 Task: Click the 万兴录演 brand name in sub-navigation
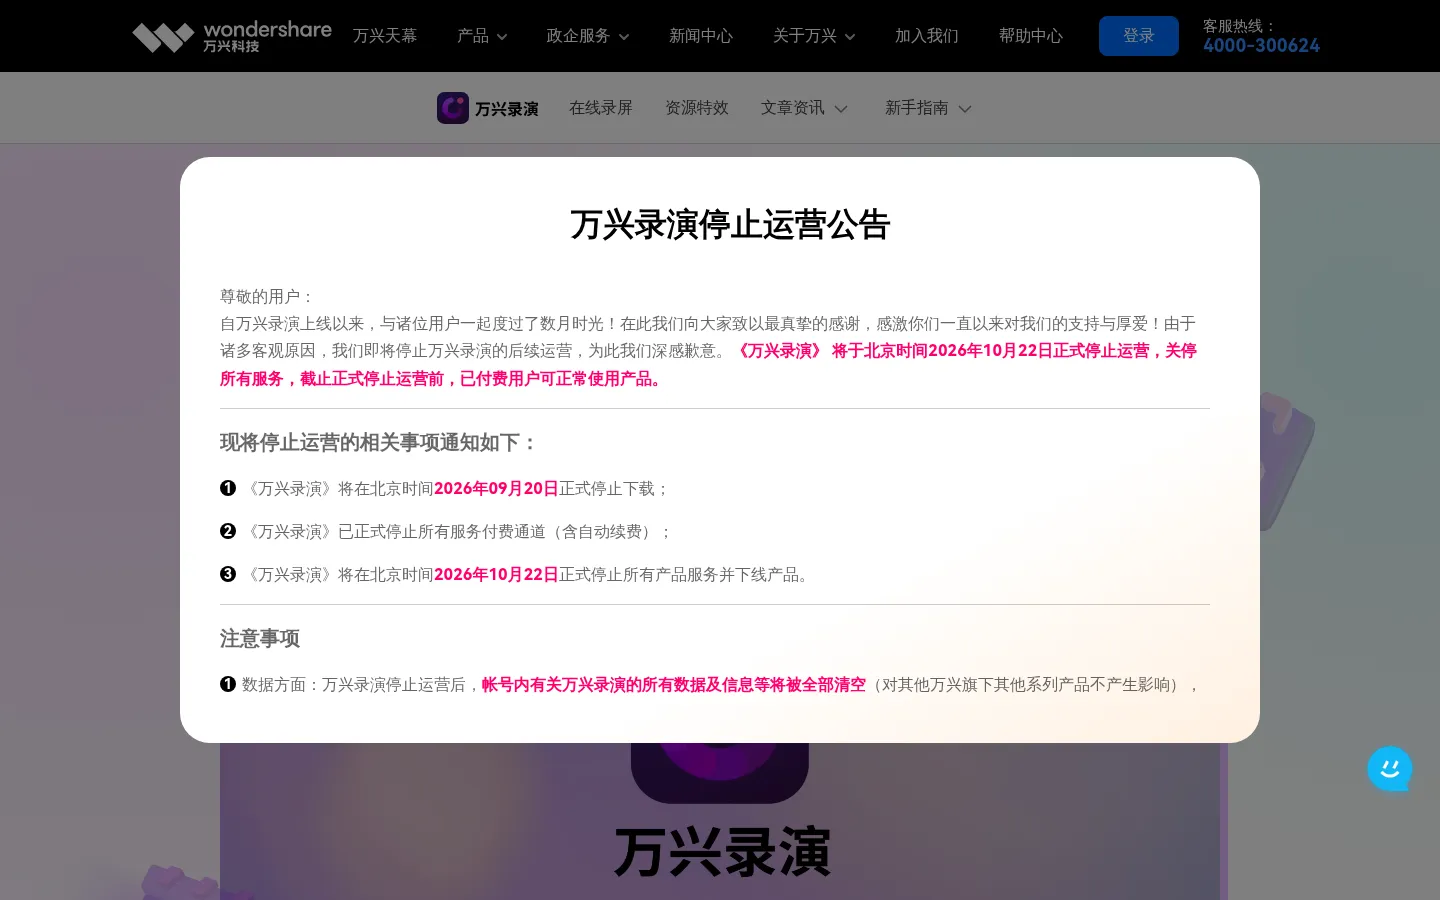tap(507, 109)
